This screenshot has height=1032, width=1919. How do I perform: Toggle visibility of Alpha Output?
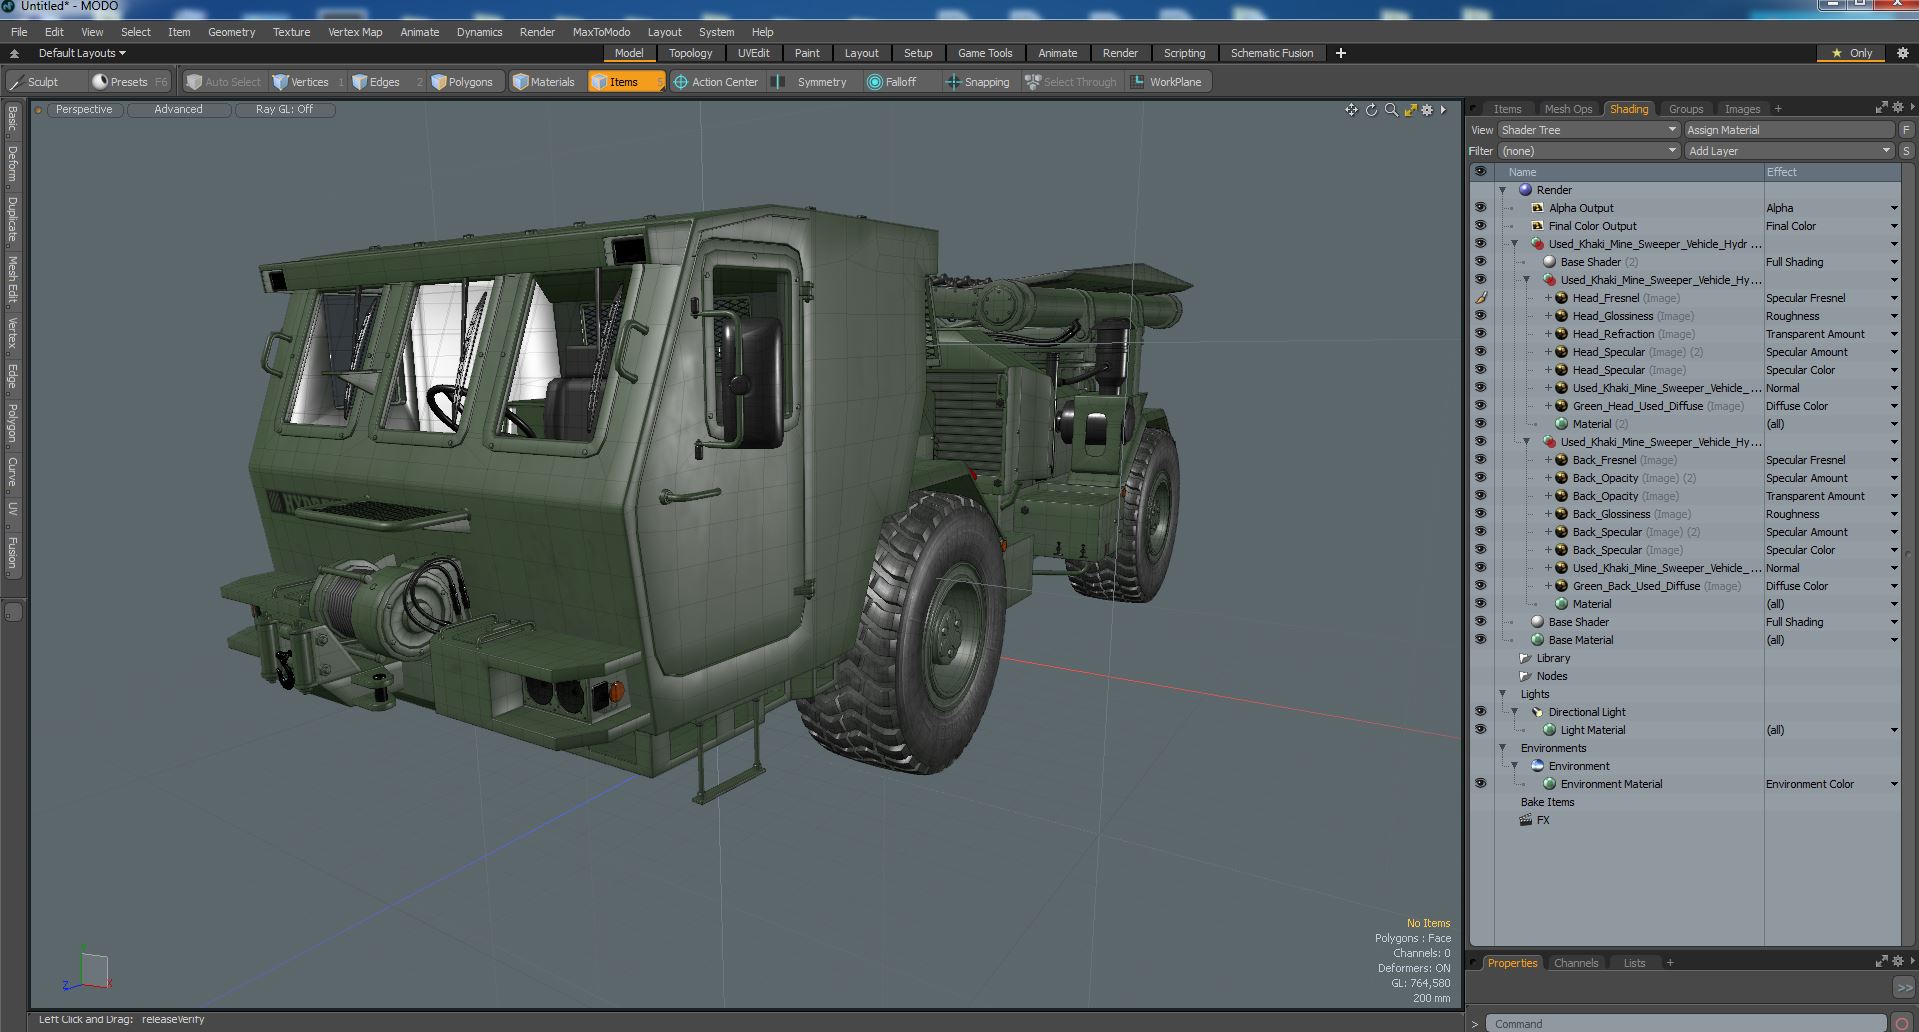1480,208
